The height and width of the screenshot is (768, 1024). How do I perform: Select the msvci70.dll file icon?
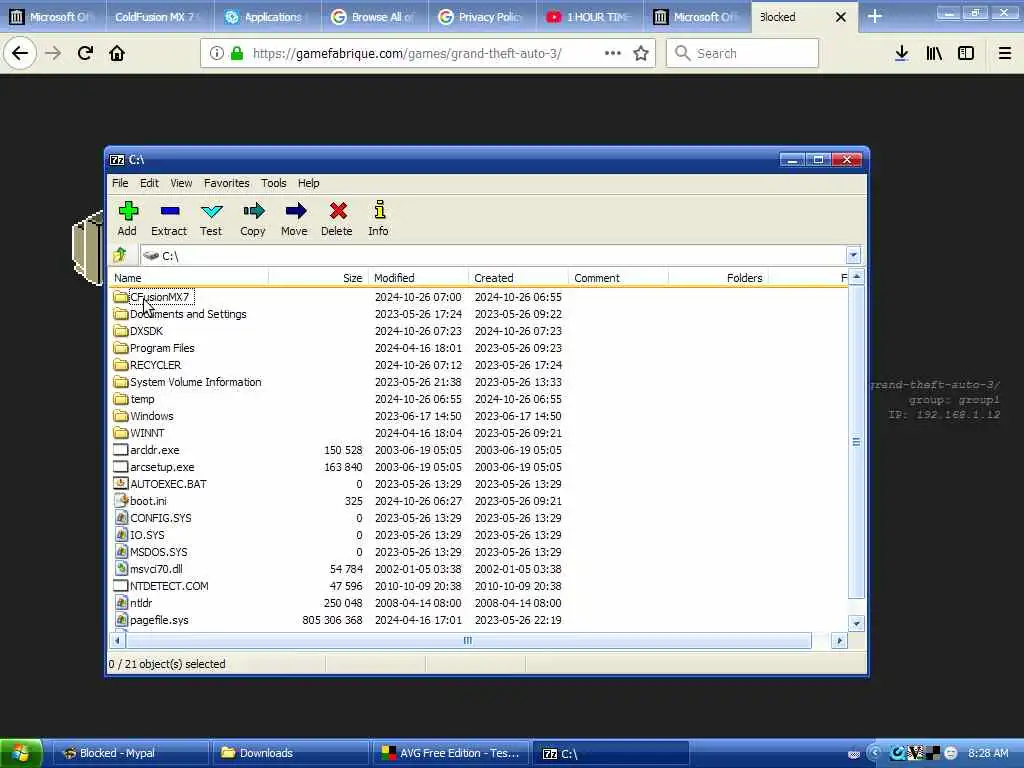121,569
